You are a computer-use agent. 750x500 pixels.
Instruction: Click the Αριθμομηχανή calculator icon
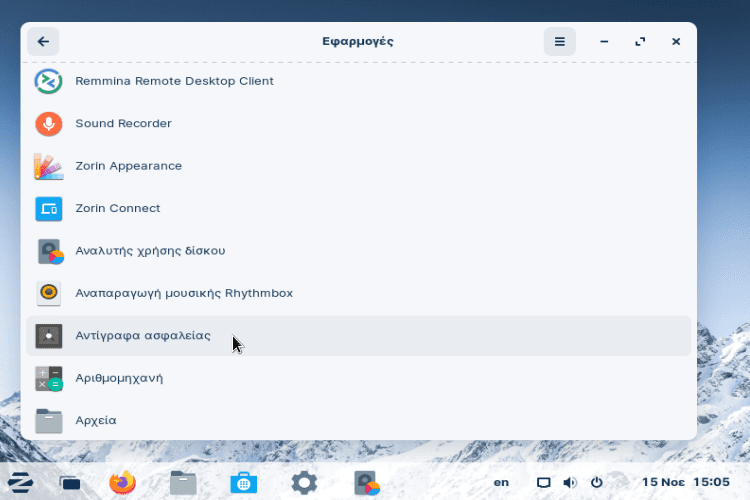tap(48, 378)
